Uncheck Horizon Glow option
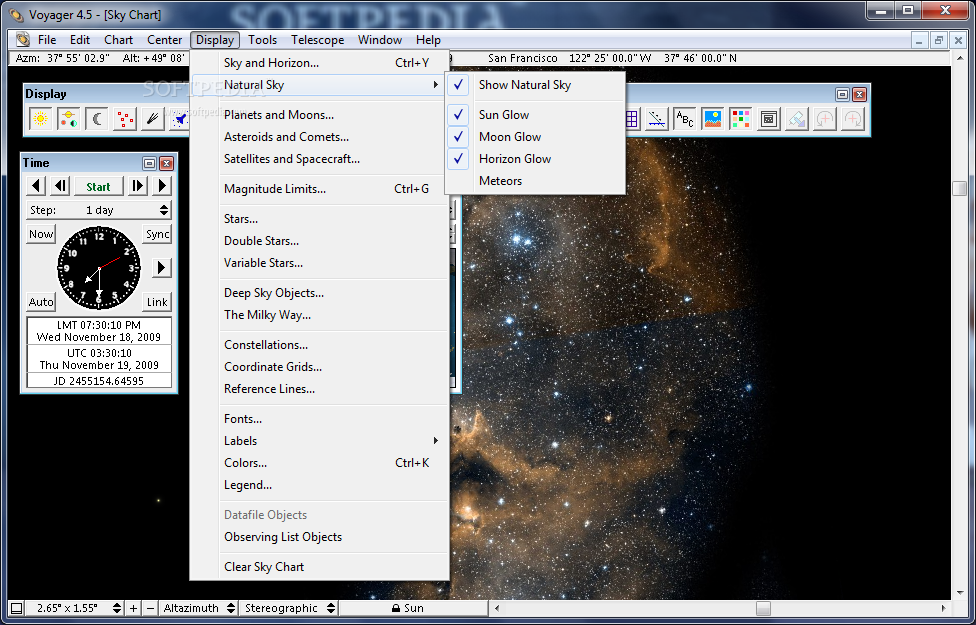The width and height of the screenshot is (976, 625). coord(535,159)
